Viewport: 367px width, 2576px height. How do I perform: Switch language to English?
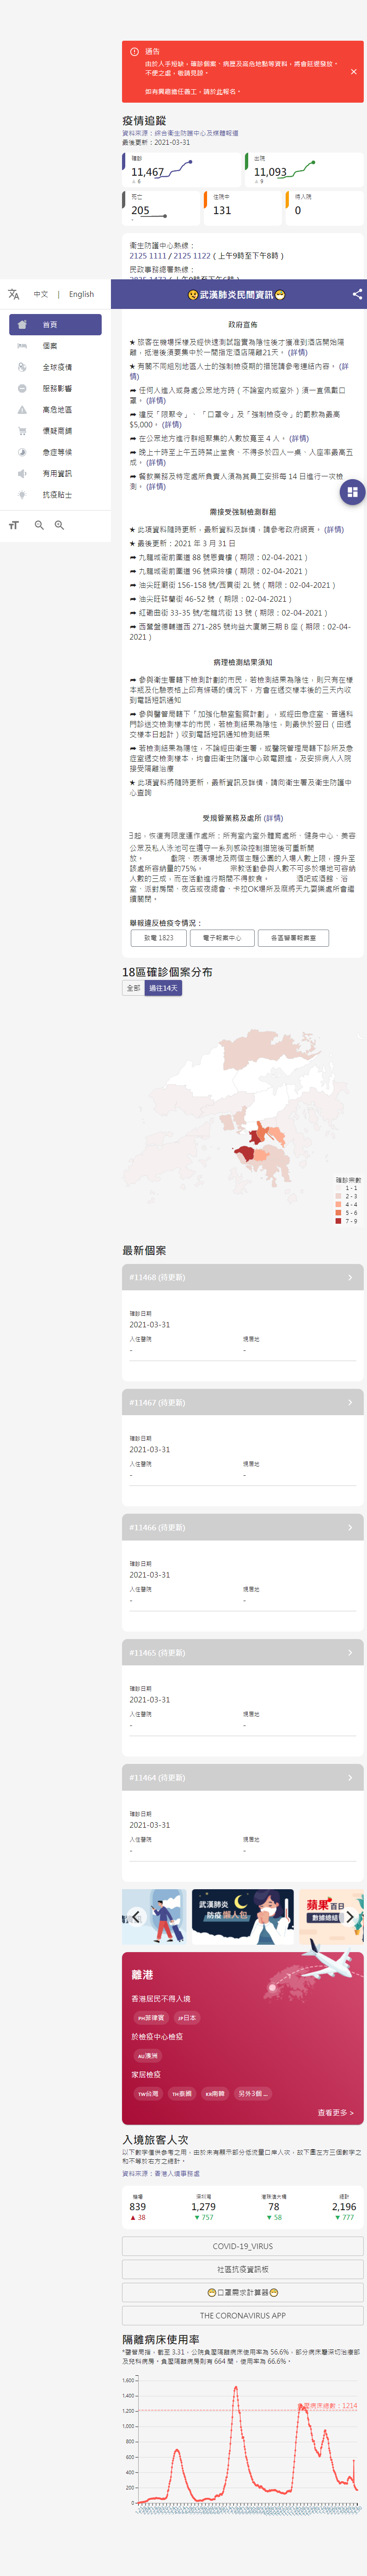81,294
